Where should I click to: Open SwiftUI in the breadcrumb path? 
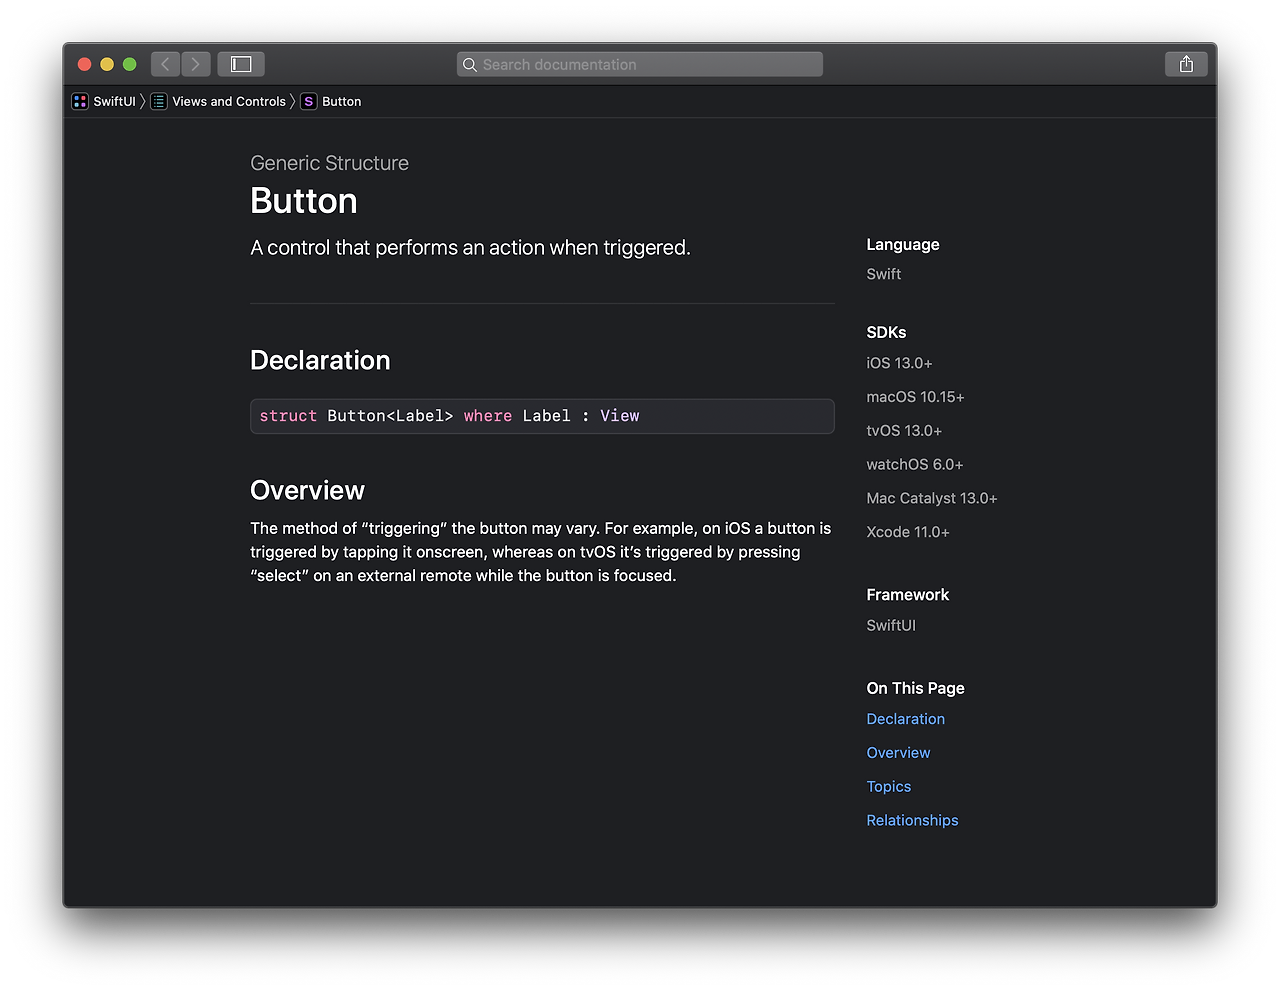tap(114, 101)
